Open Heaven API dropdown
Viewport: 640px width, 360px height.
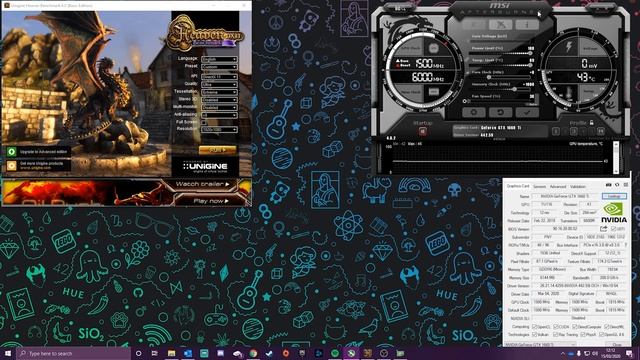(x=219, y=76)
